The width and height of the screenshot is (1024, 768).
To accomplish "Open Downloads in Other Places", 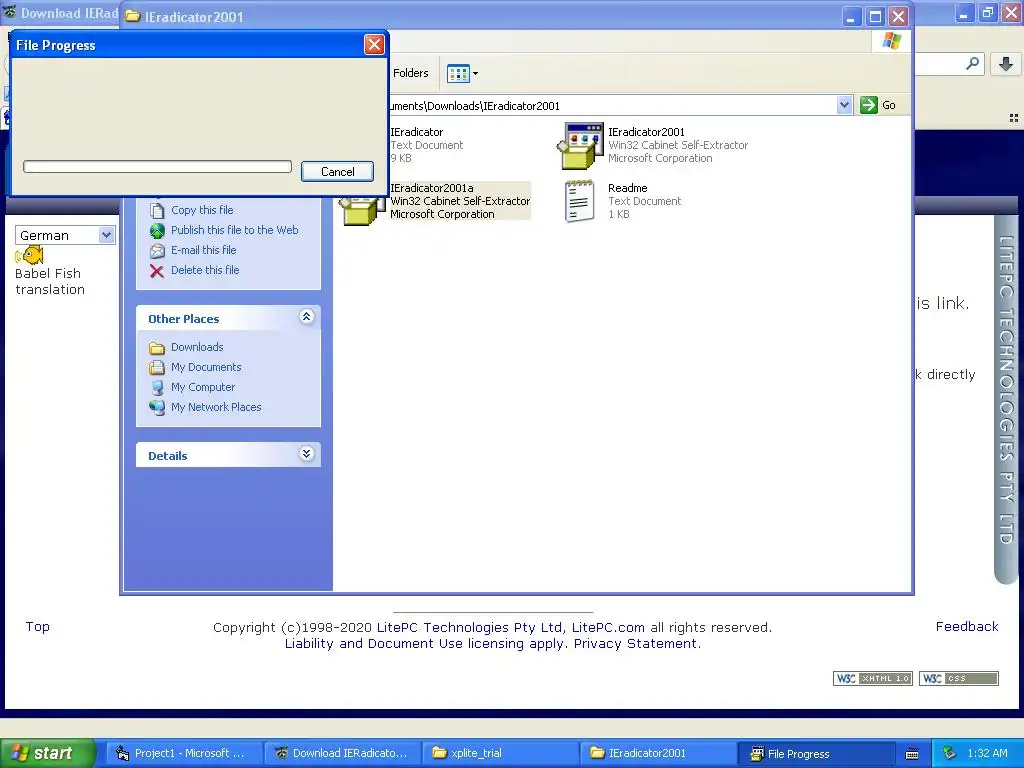I will (197, 347).
